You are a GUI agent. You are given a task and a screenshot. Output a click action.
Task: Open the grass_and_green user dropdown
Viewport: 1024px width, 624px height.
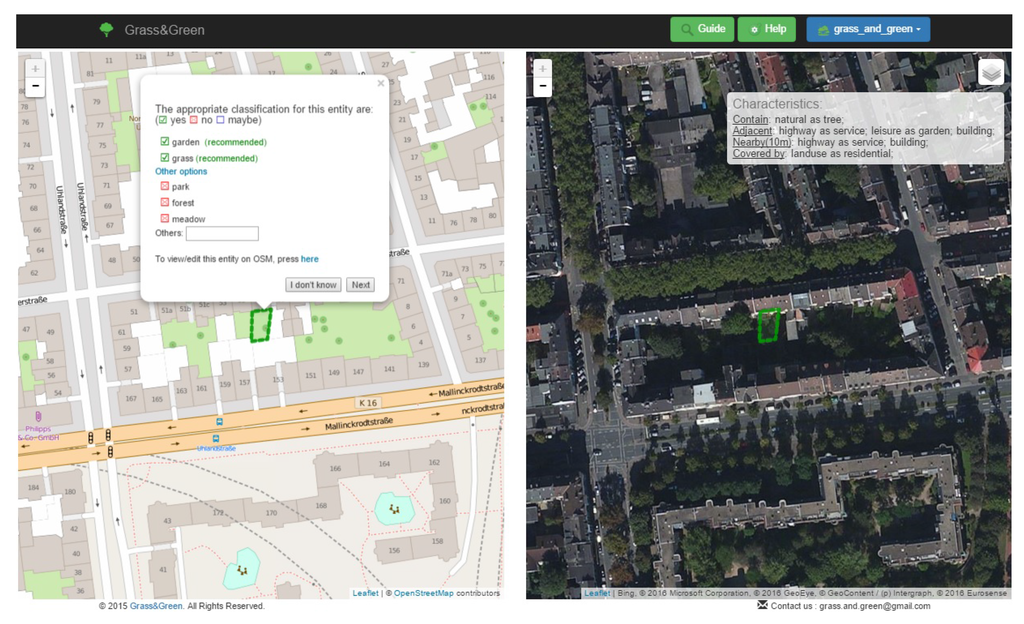[868, 29]
